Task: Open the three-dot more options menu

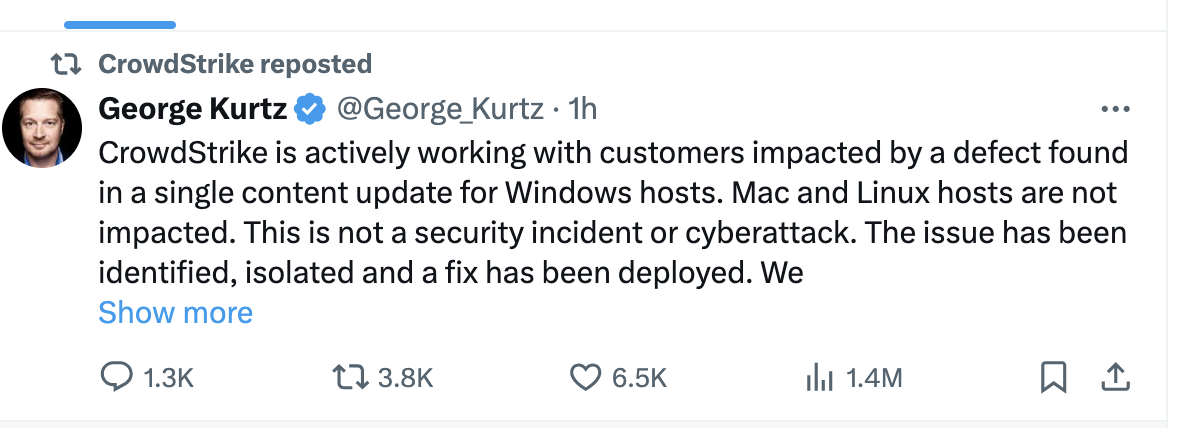Action: tap(1114, 109)
